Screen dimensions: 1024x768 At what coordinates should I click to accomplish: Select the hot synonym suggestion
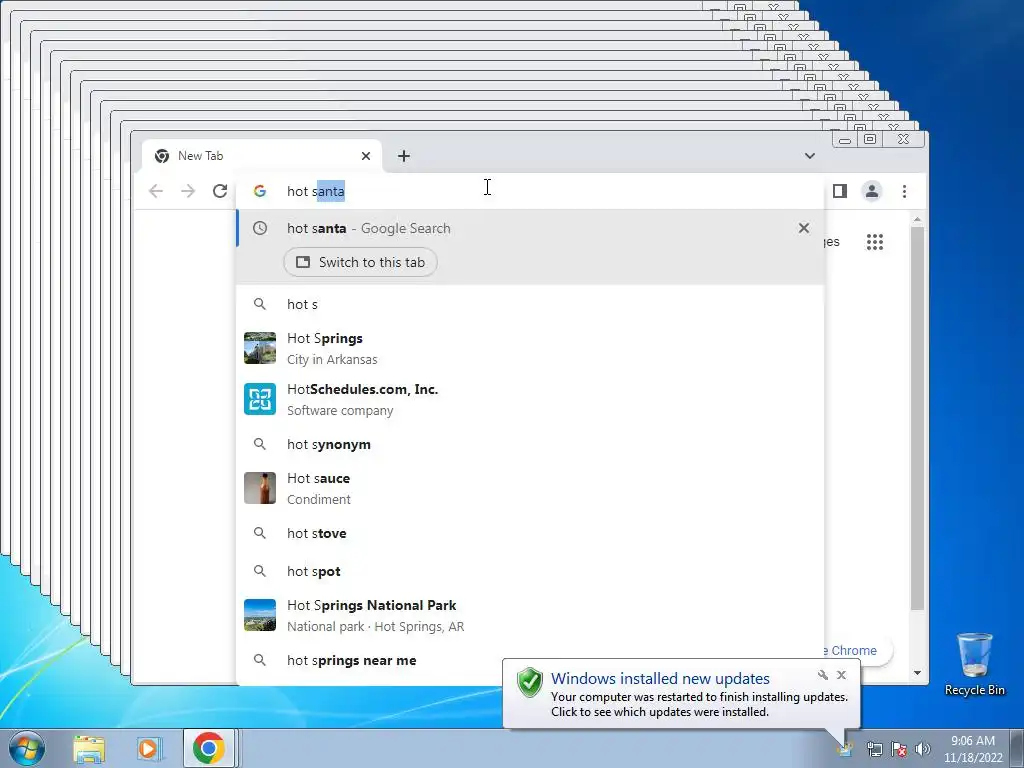click(530, 444)
